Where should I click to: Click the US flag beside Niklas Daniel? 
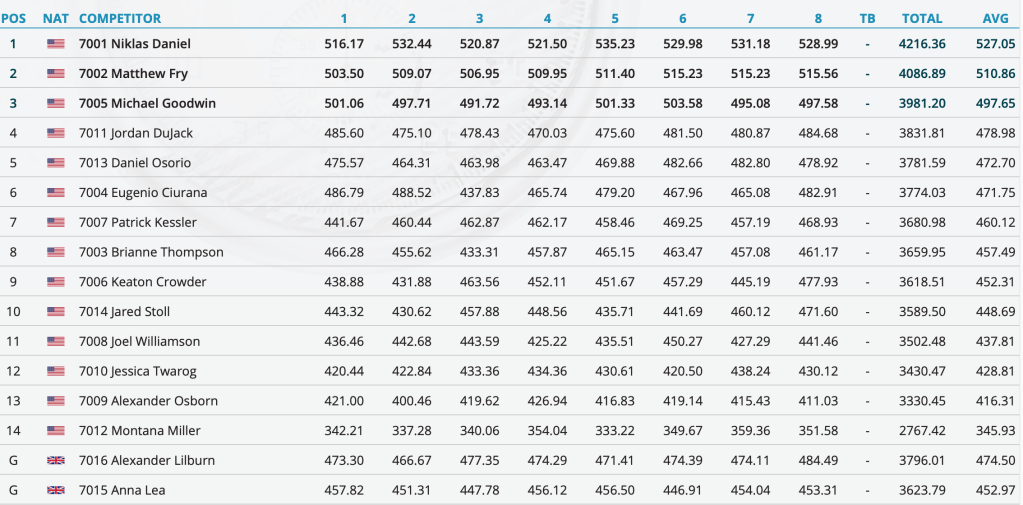55,44
